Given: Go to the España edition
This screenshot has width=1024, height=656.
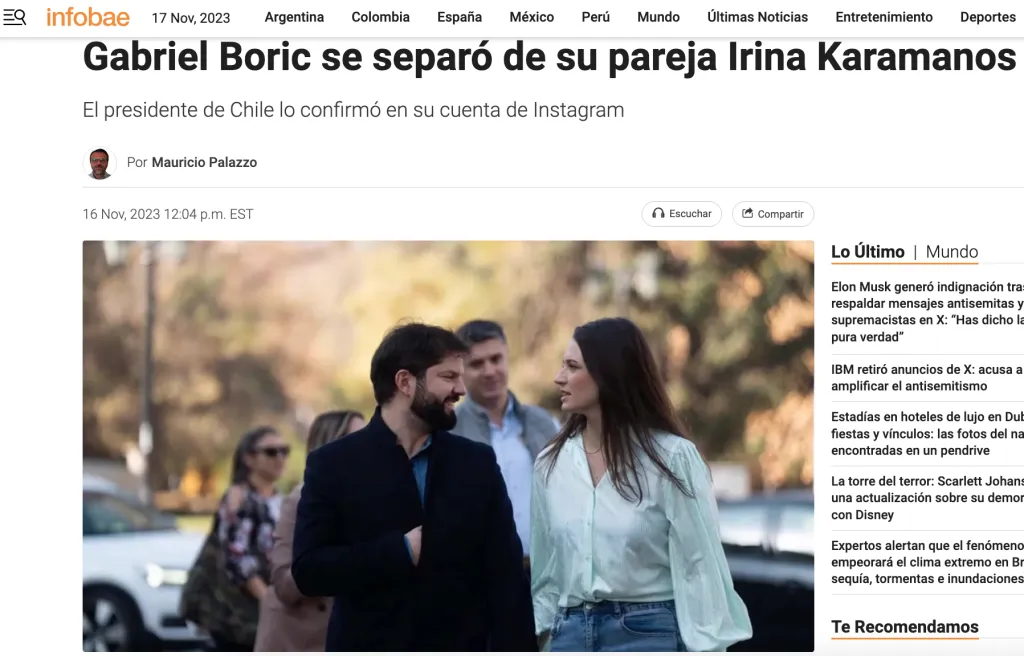Looking at the screenshot, I should tap(459, 17).
